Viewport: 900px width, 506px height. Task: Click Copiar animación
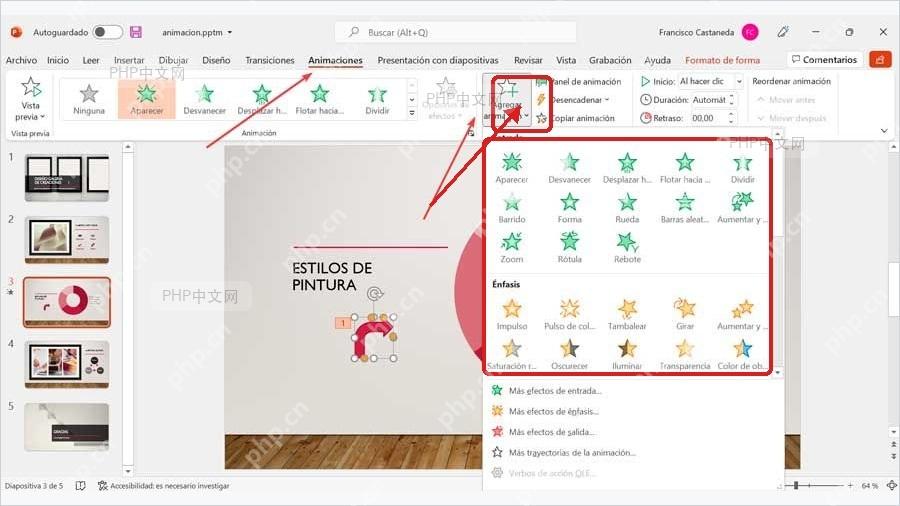coord(576,118)
